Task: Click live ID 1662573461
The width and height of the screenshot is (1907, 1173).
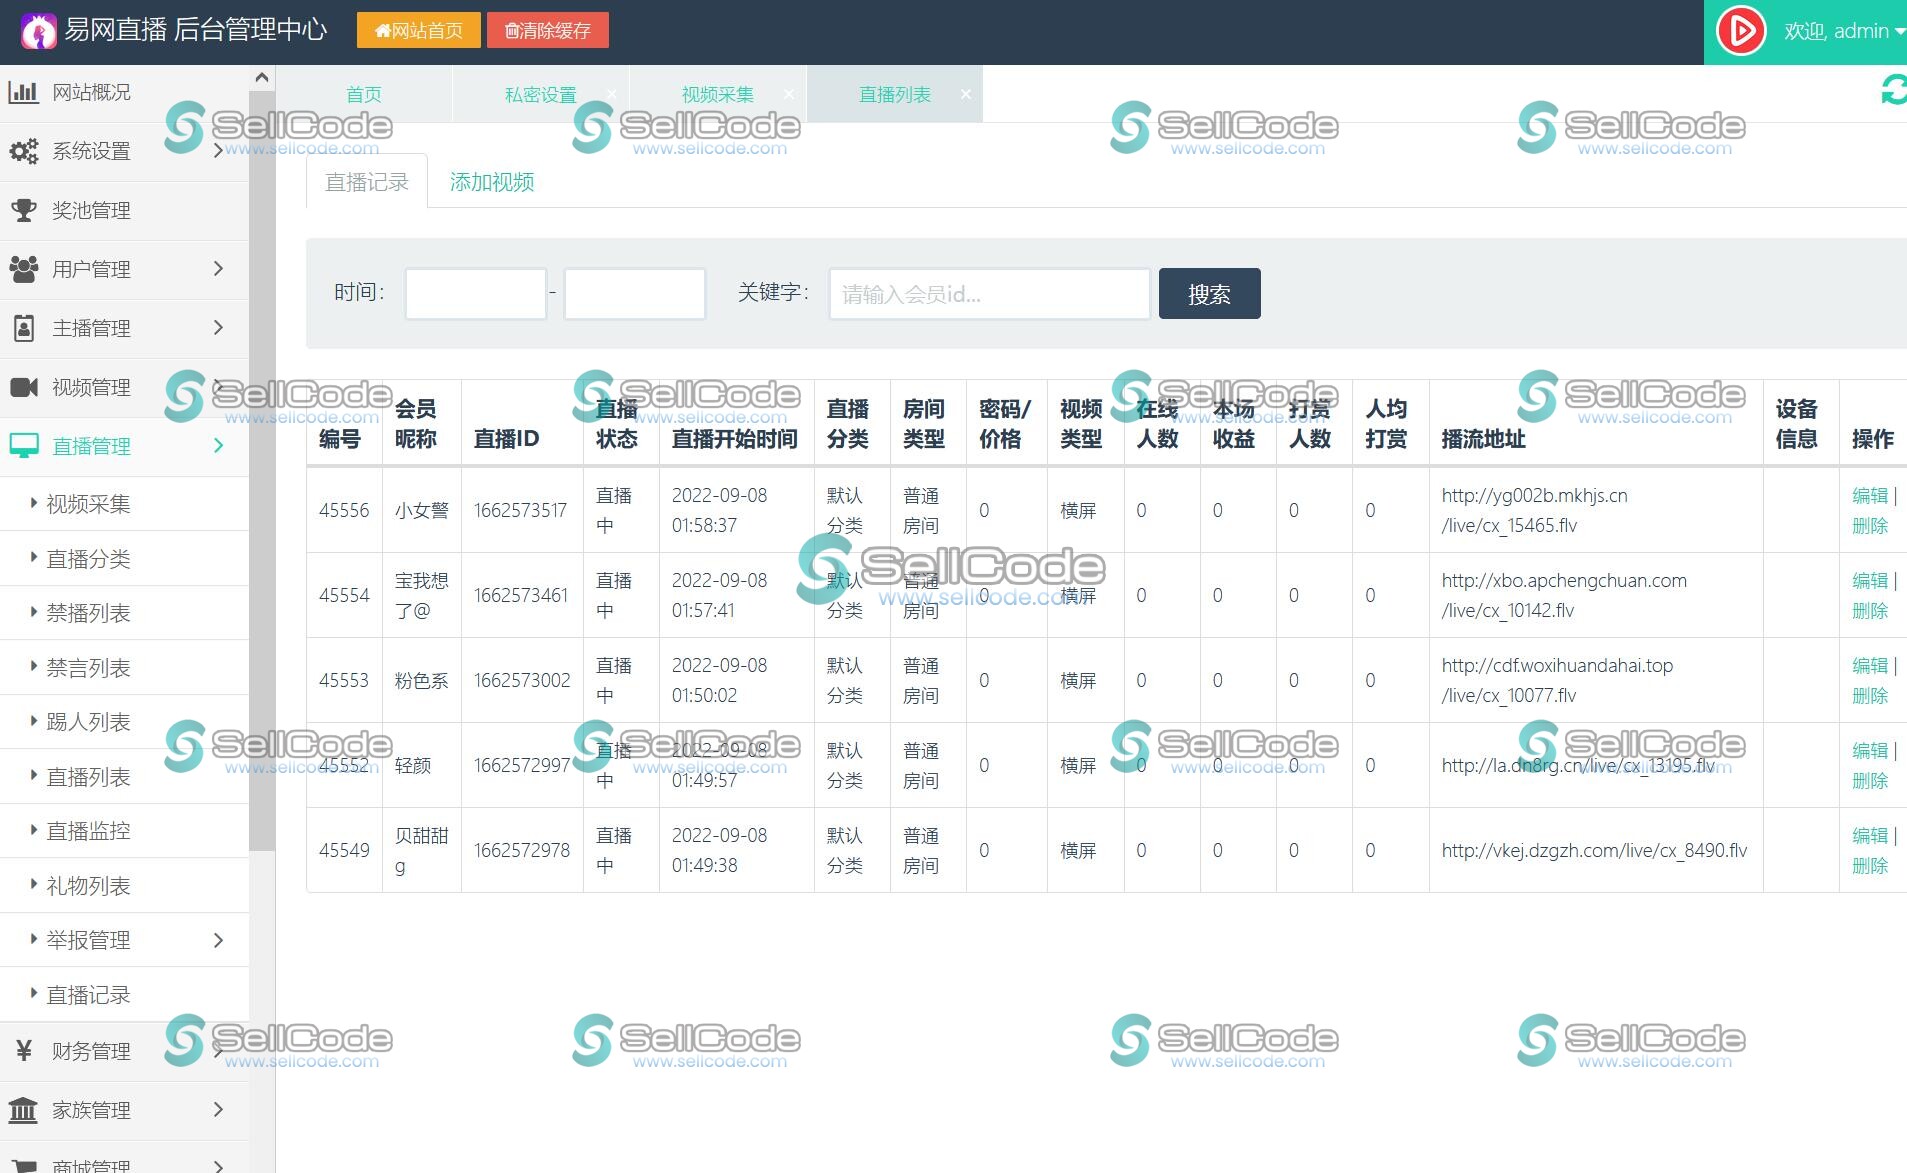Action: point(521,596)
